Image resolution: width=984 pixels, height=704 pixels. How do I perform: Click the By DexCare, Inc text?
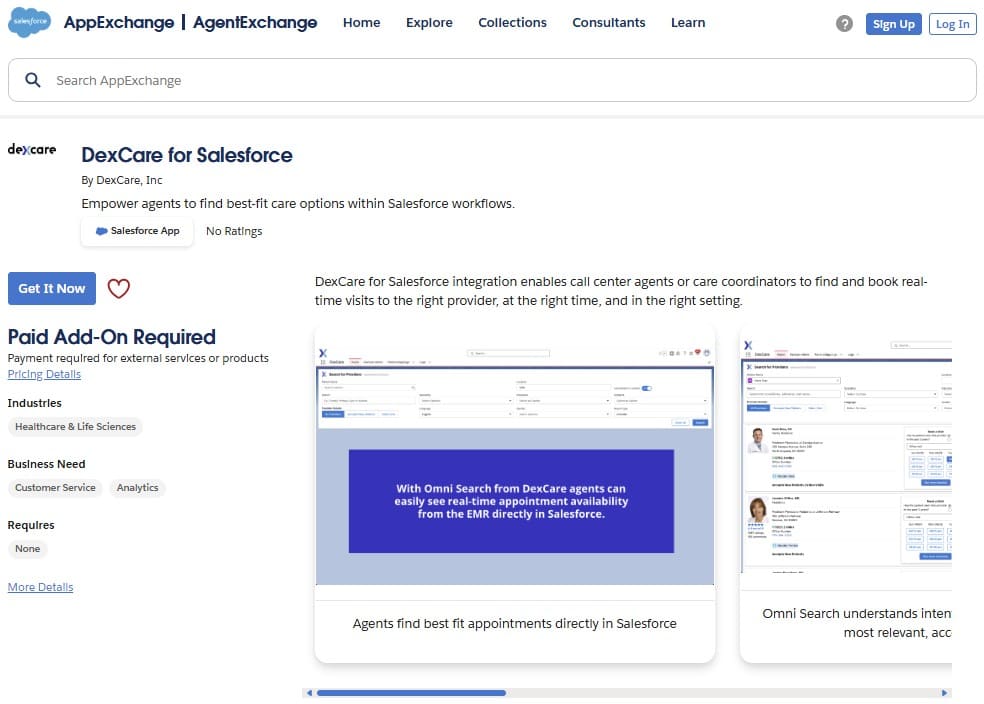click(122, 180)
